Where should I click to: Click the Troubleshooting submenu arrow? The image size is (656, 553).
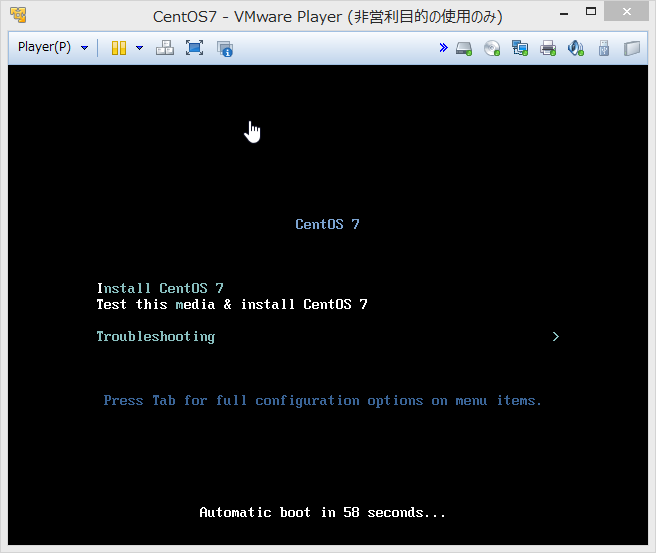point(556,337)
